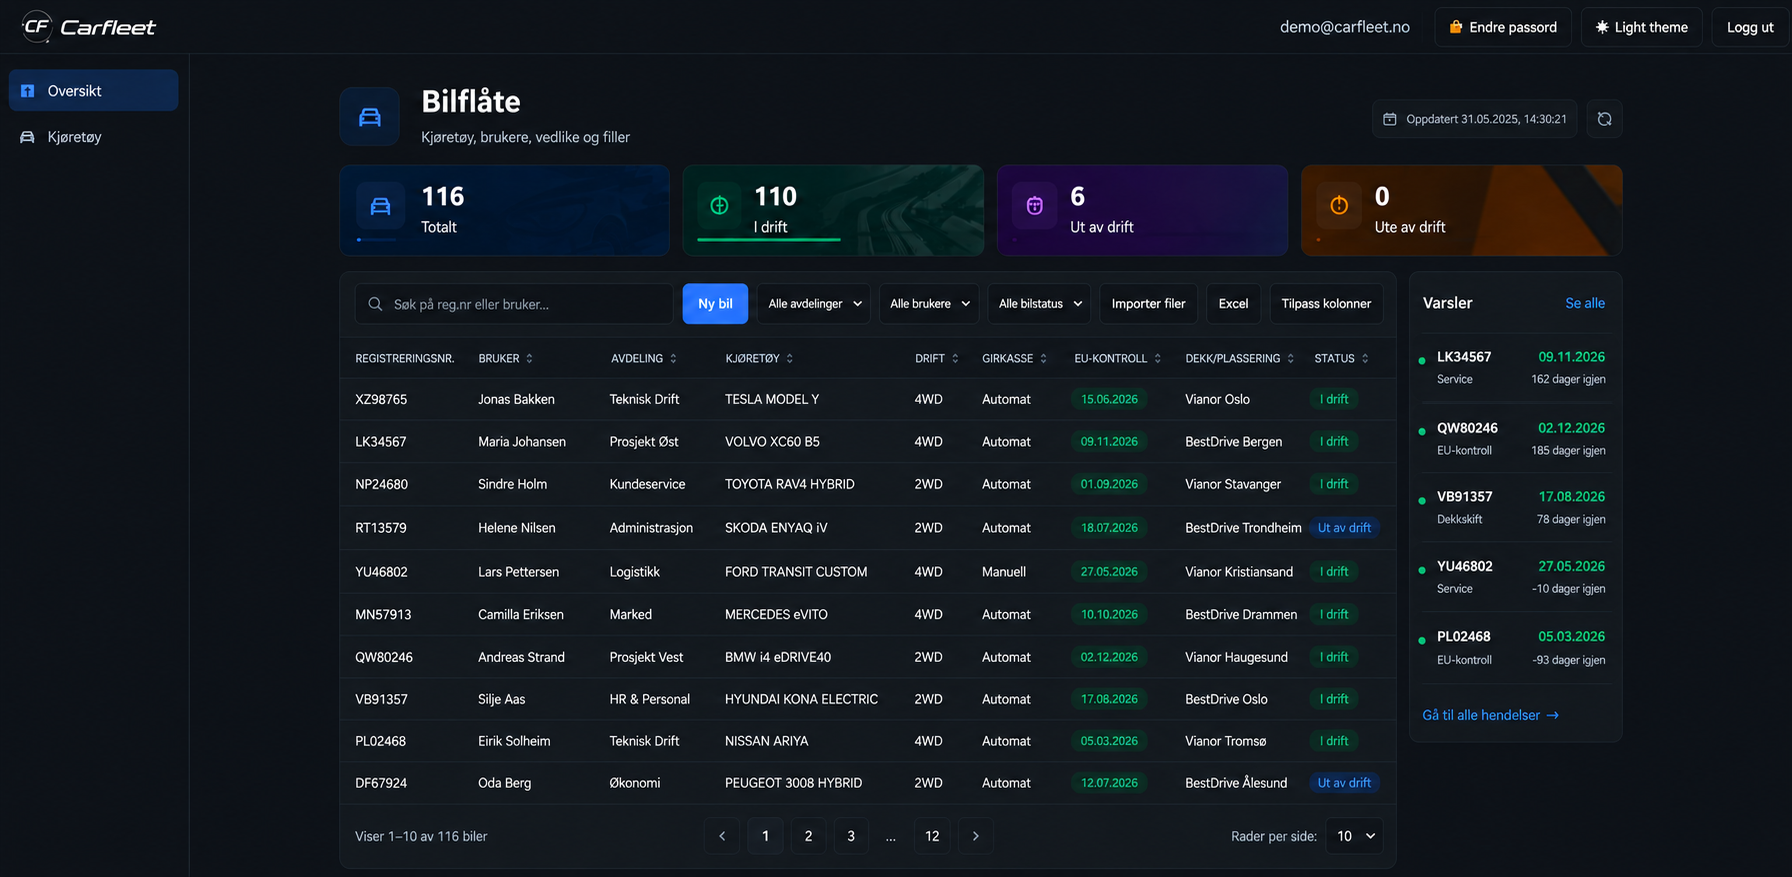Click the orange Ute av drift power icon
The height and width of the screenshot is (877, 1792).
tap(1339, 206)
